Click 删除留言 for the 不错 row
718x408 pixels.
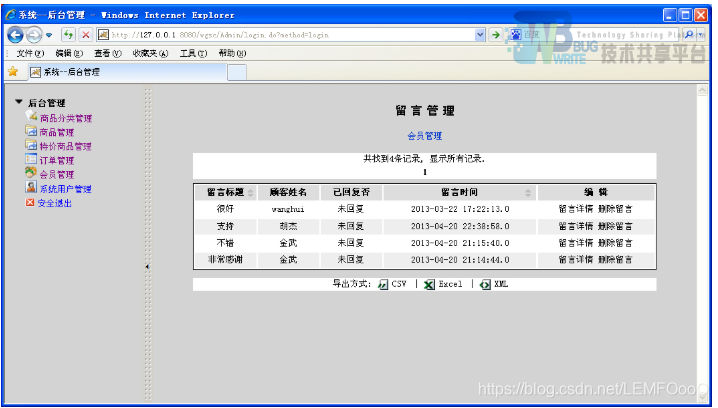[615, 243]
